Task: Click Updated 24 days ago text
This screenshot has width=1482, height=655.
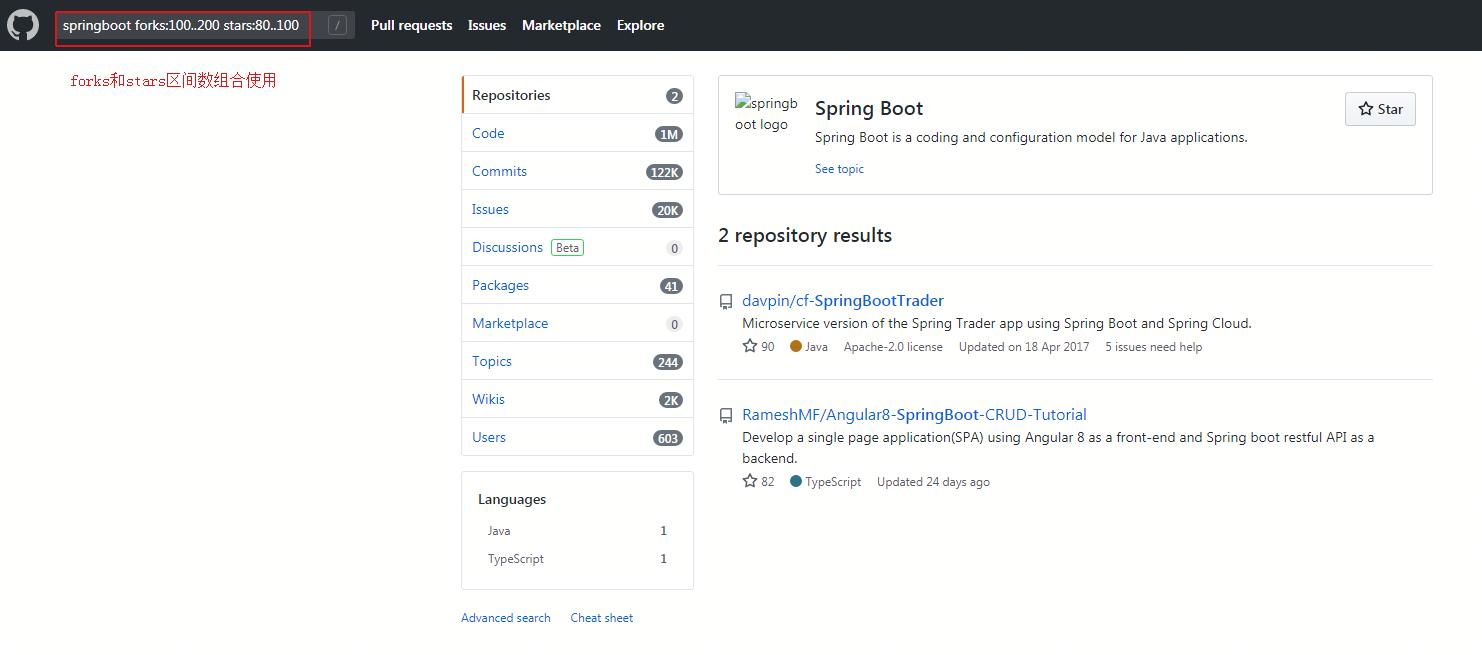Action: coord(933,482)
